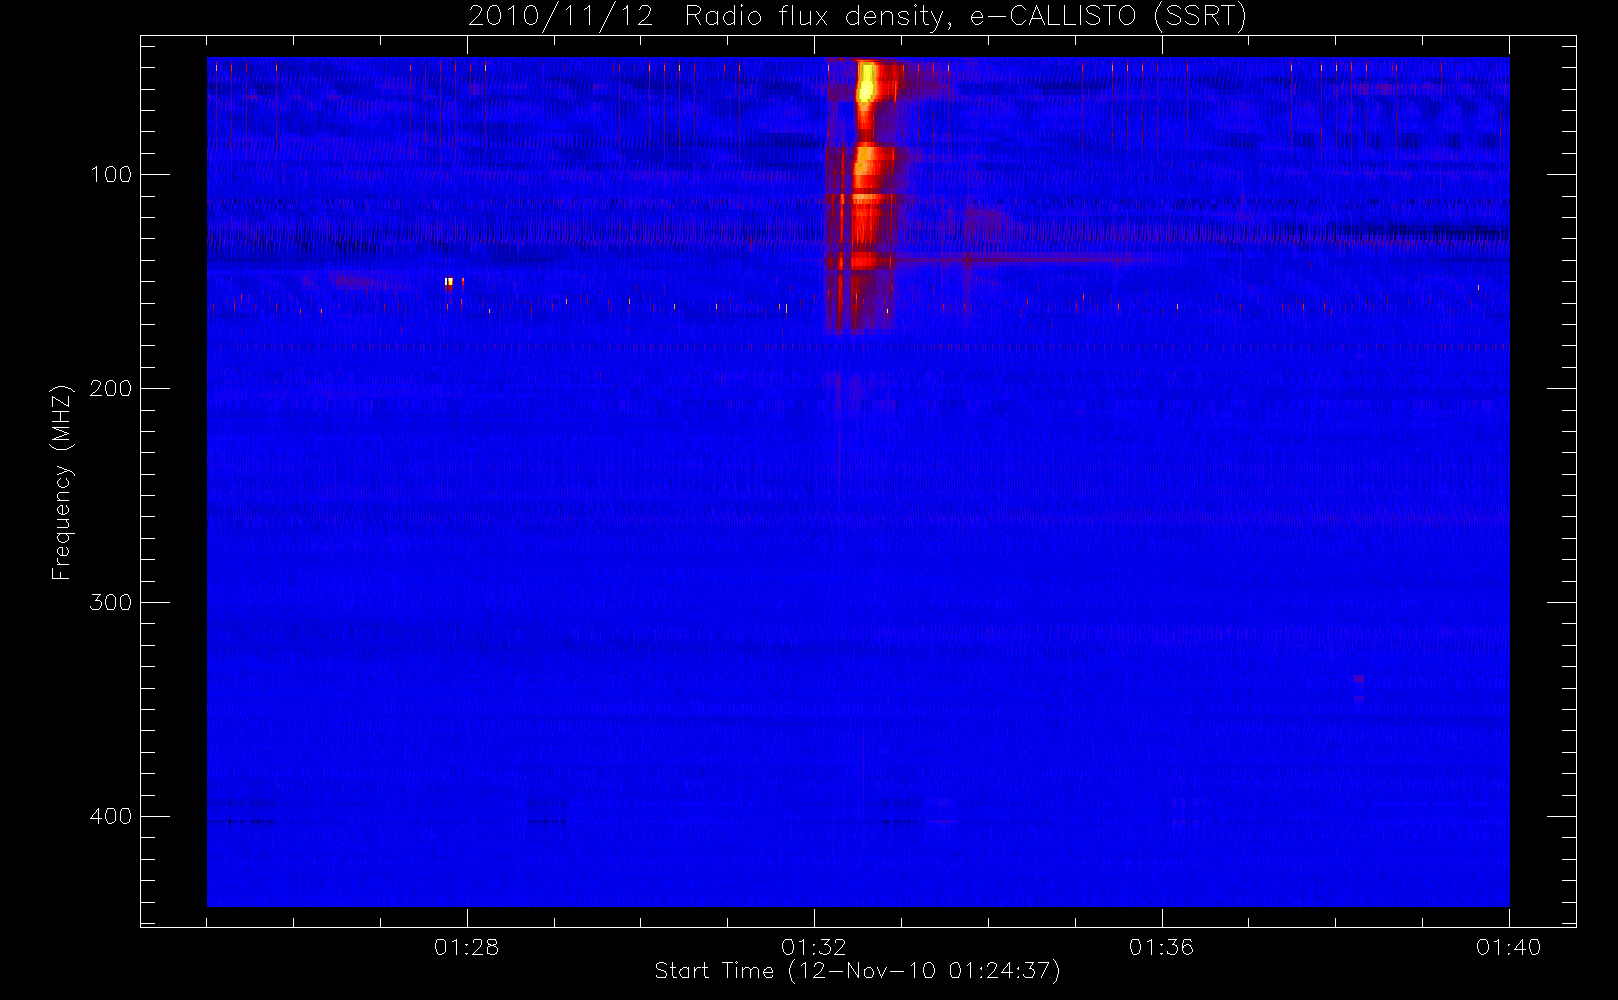This screenshot has width=1618, height=1000.
Task: Click the 01:28 time tick label
Action: (x=466, y=947)
